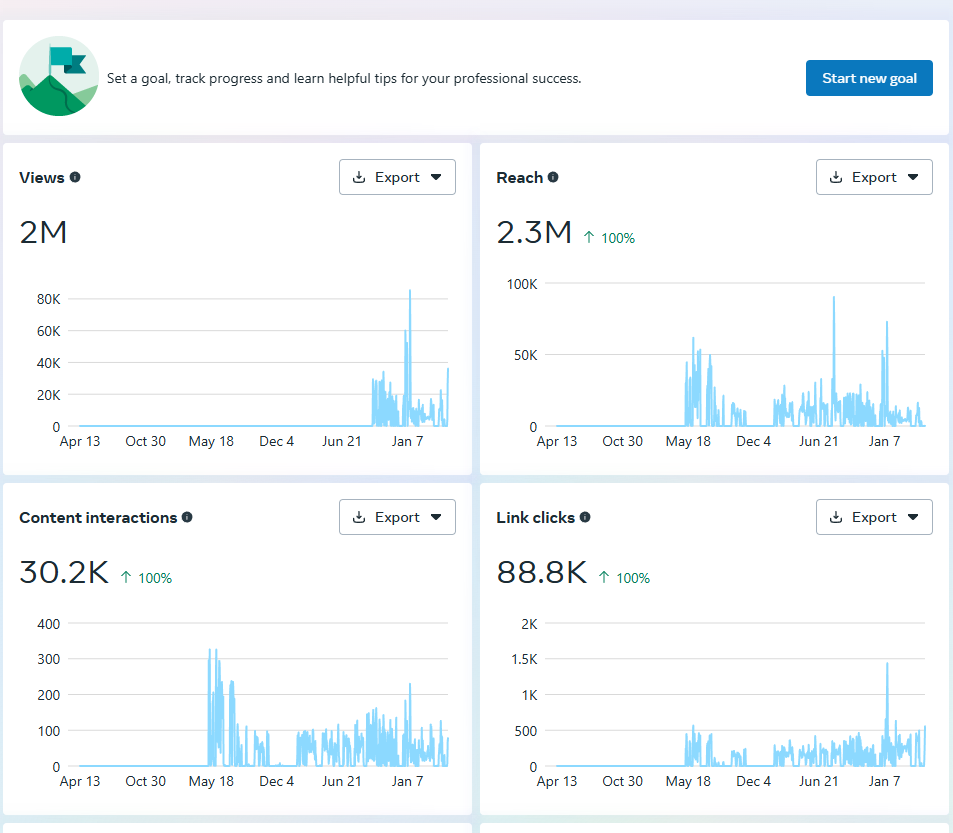The image size is (953, 833).
Task: Click the 50K axis label in Reach chart
Action: tap(526, 355)
